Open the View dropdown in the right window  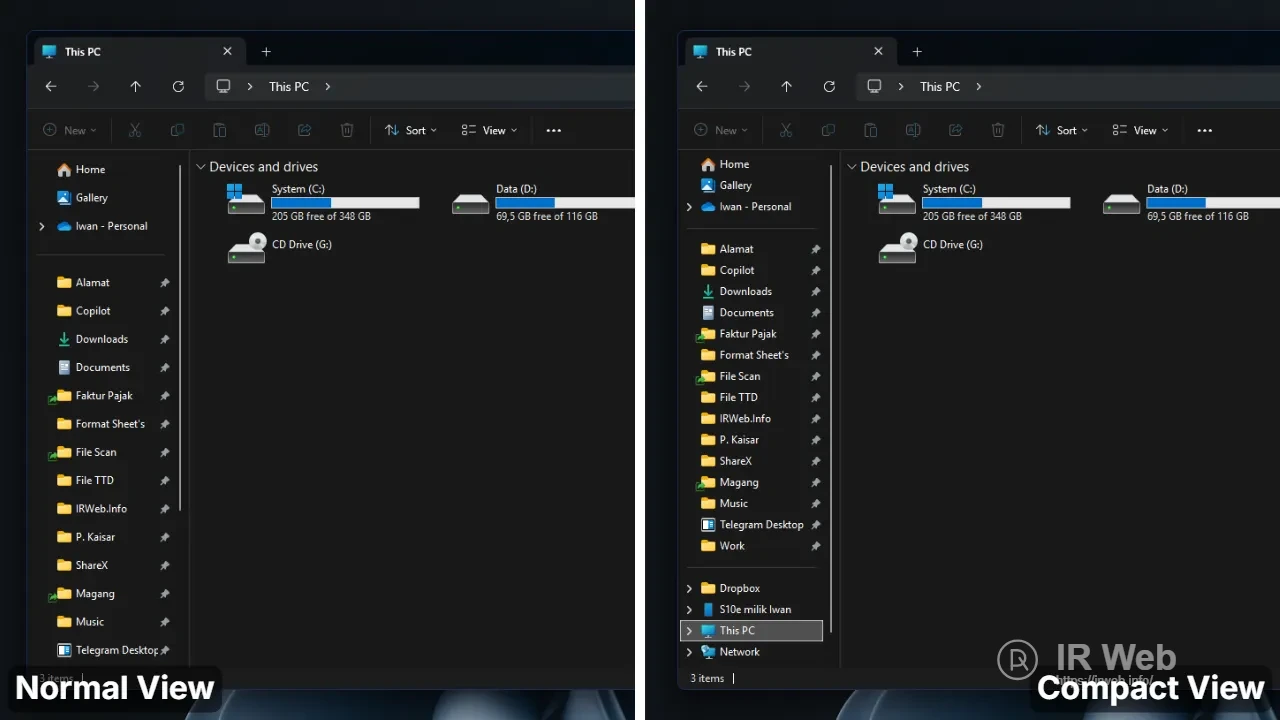pyautogui.click(x=1139, y=130)
